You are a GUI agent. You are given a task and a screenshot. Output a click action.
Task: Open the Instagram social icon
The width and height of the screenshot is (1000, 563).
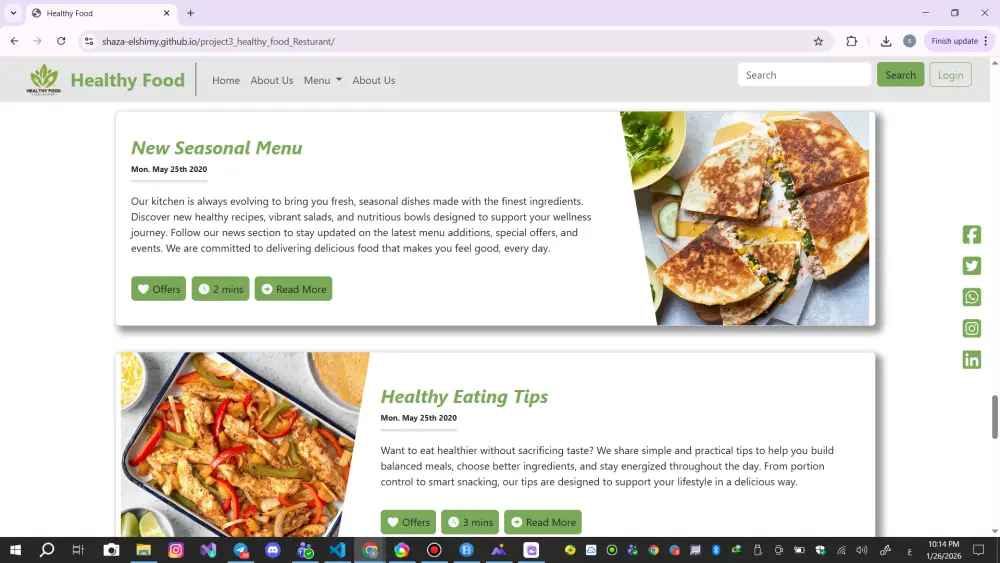tap(971, 328)
